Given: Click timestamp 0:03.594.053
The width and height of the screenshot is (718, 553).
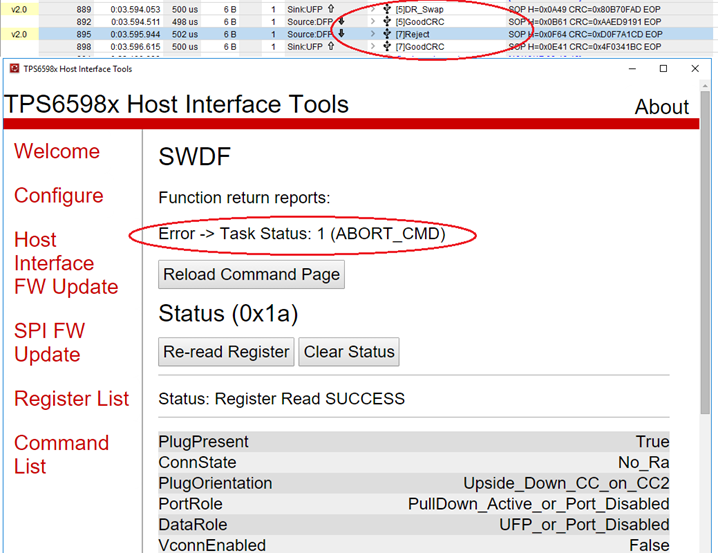Looking at the screenshot, I should (x=136, y=9).
